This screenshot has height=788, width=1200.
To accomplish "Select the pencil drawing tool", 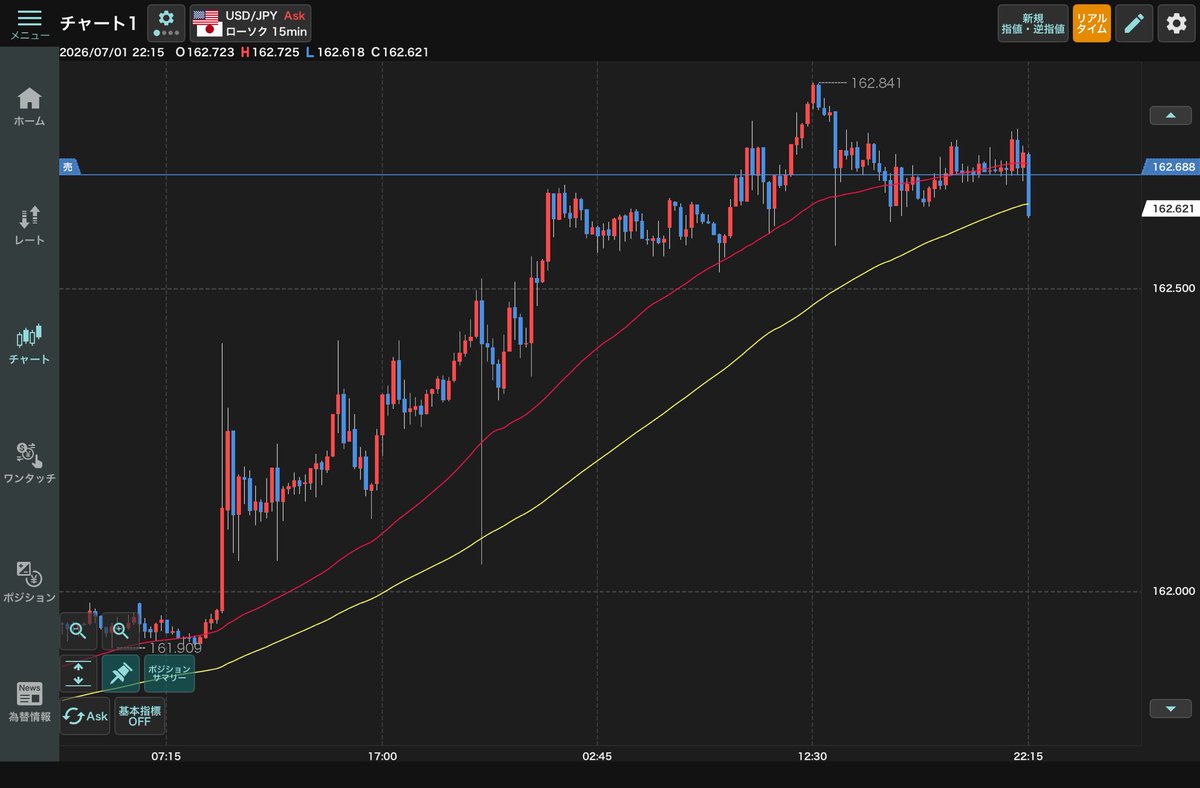I will [x=1134, y=23].
